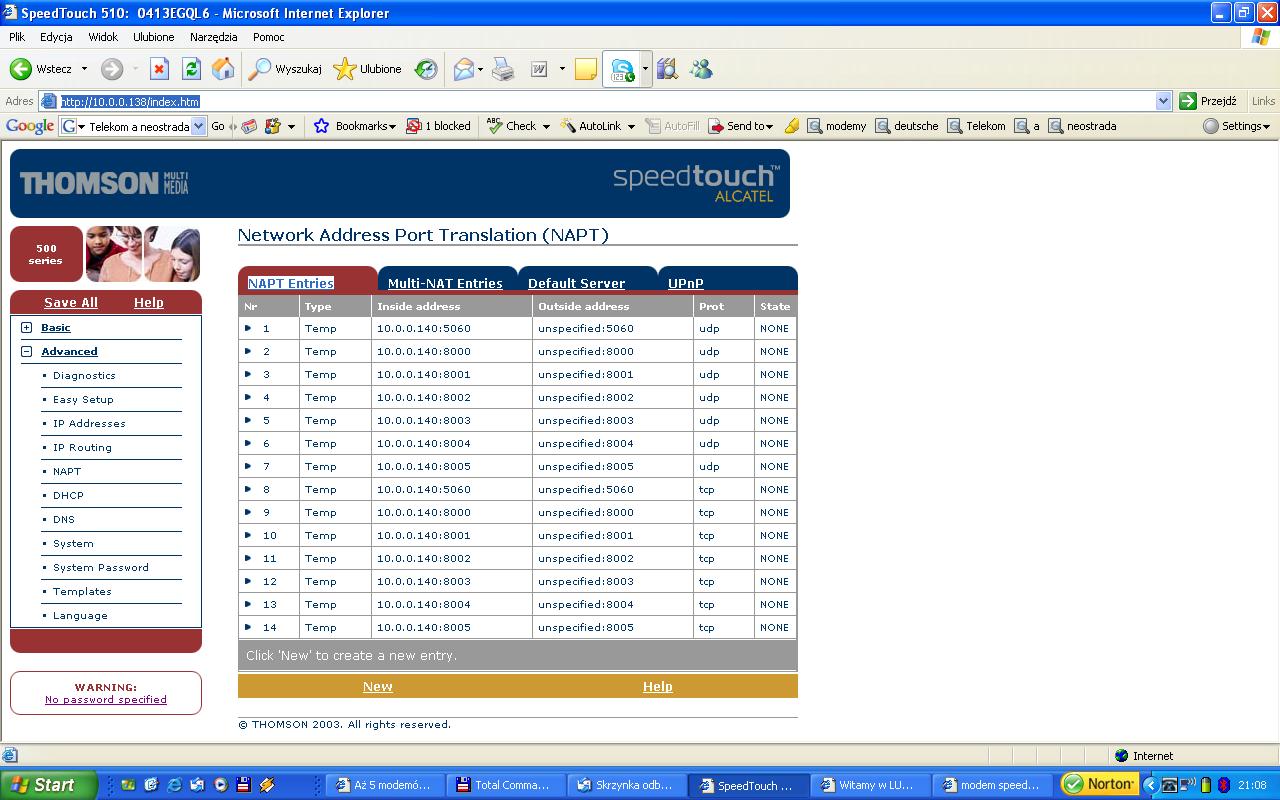Expand the Basic menu section
The width and height of the screenshot is (1280, 800).
point(27,327)
